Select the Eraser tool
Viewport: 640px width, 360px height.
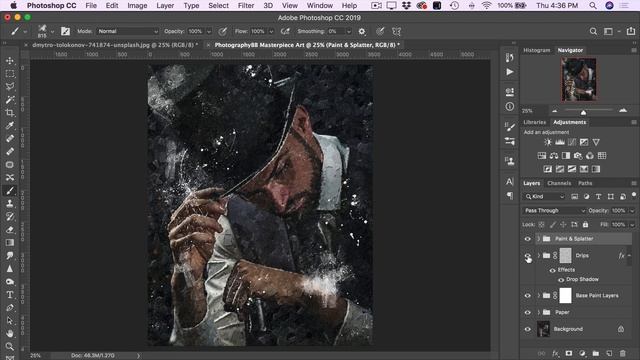pos(10,230)
